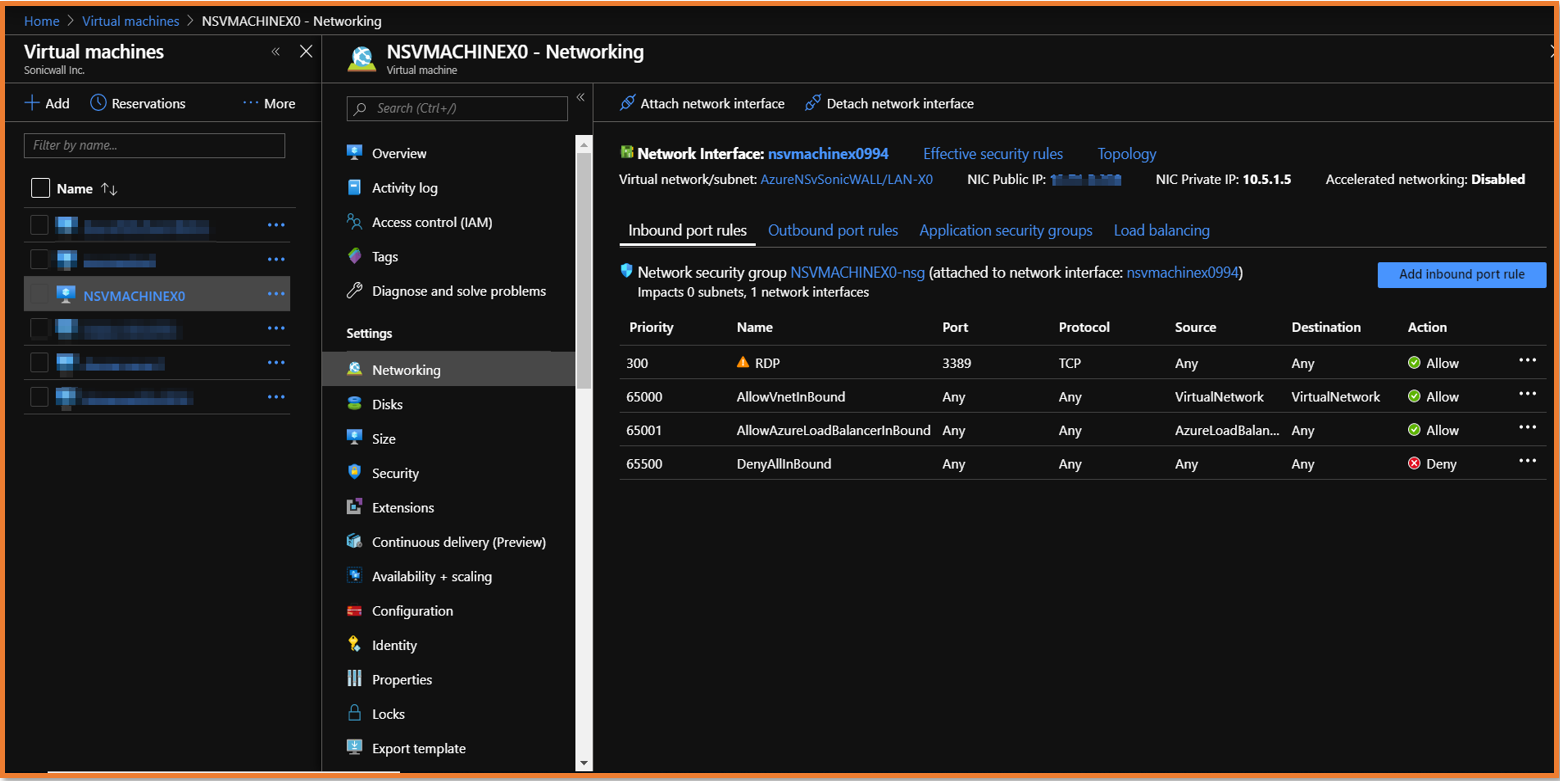Image resolution: width=1560 pixels, height=781 pixels.
Task: Open the More menu in Virtual machines
Action: 269,103
